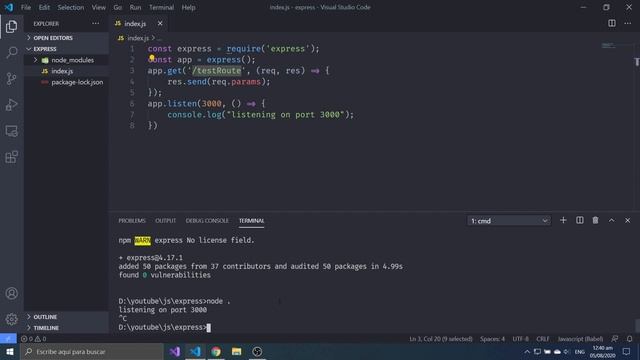Click the editor minimap
The width and height of the screenshot is (640, 360).
(608, 45)
